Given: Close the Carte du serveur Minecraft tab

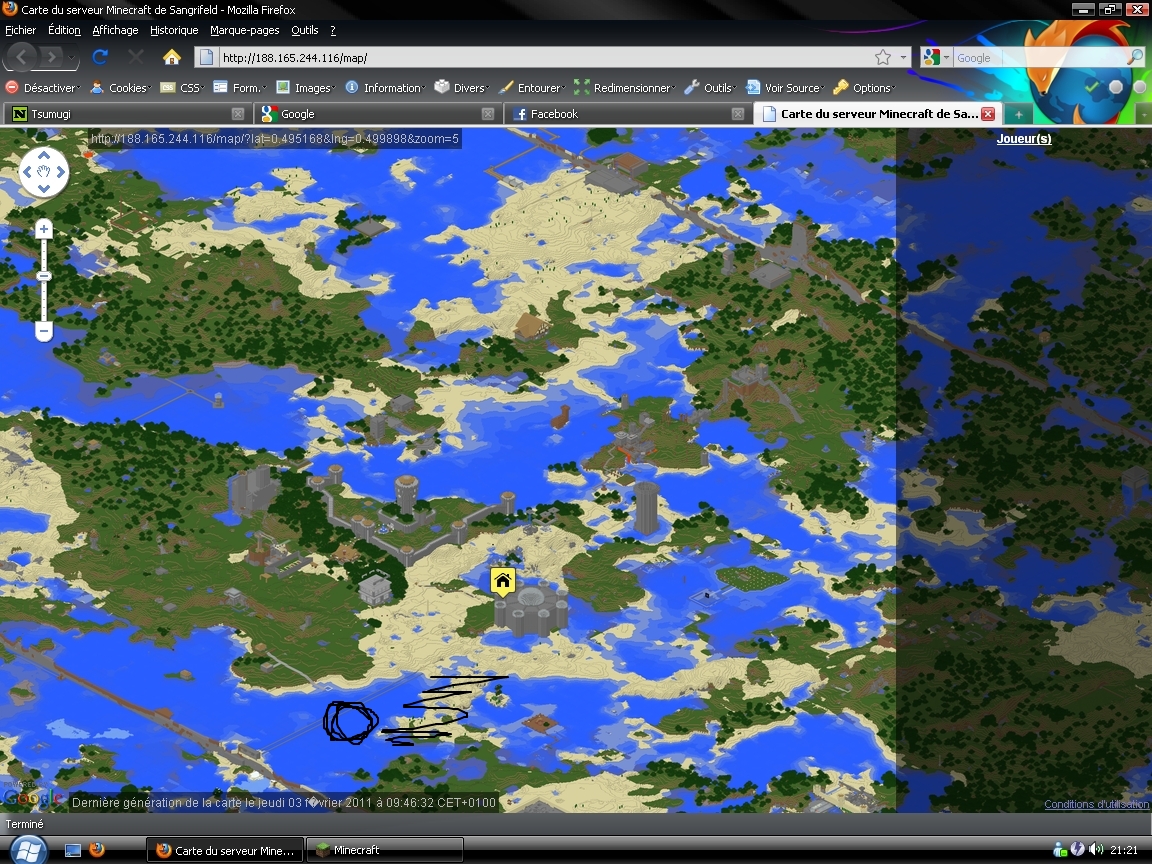Looking at the screenshot, I should (x=988, y=114).
